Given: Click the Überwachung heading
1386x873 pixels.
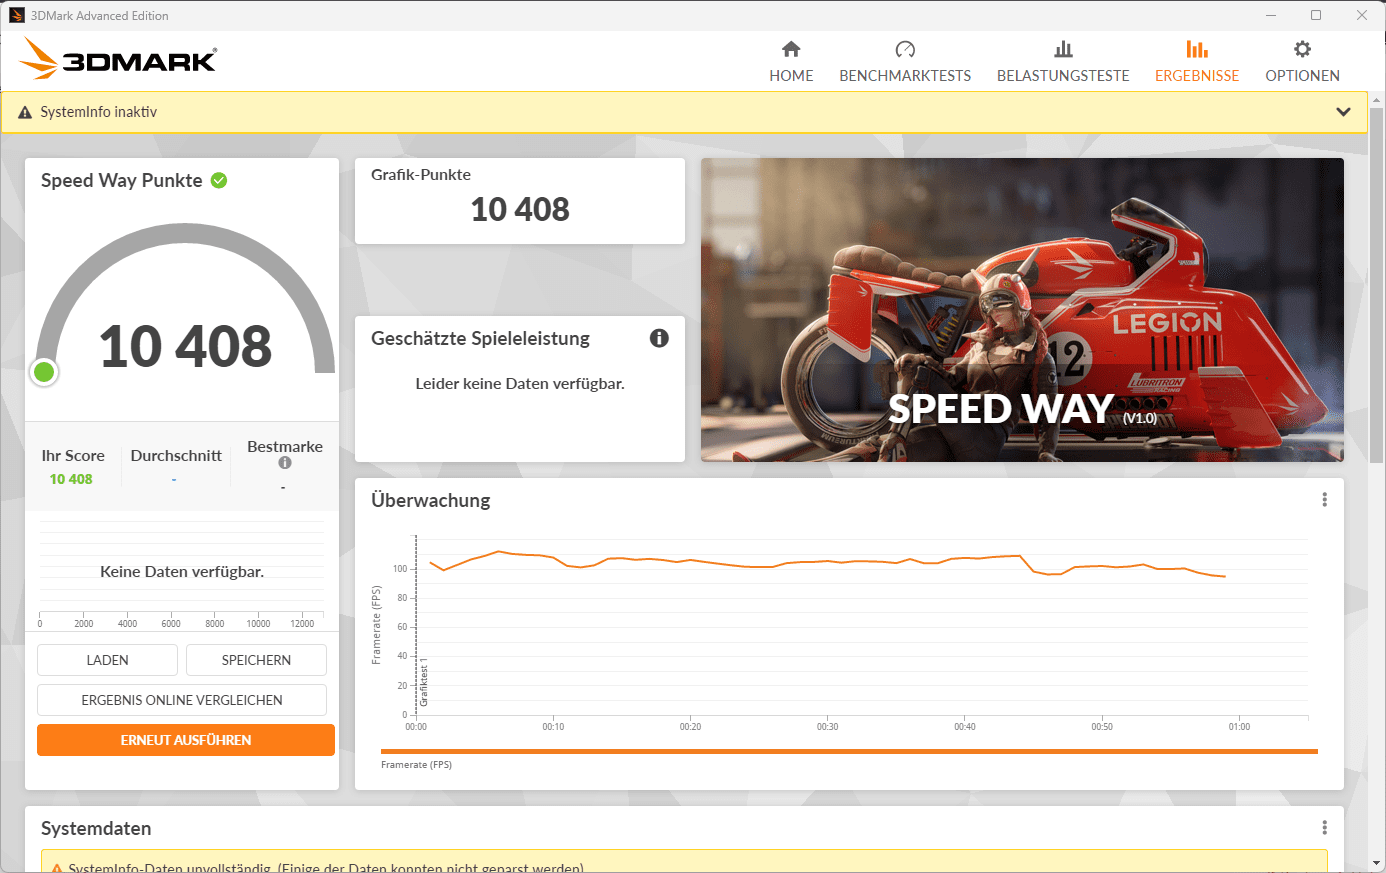Looking at the screenshot, I should click(x=431, y=500).
